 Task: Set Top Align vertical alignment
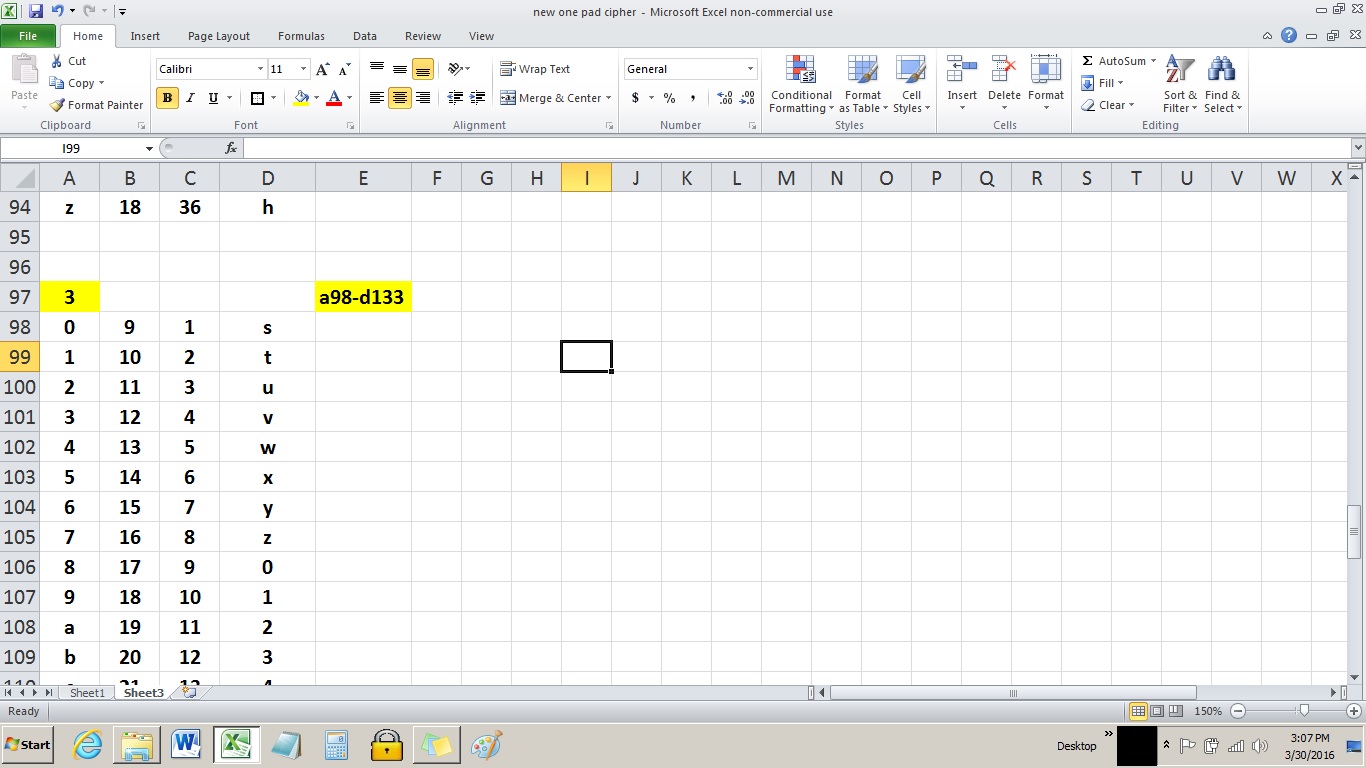point(377,69)
